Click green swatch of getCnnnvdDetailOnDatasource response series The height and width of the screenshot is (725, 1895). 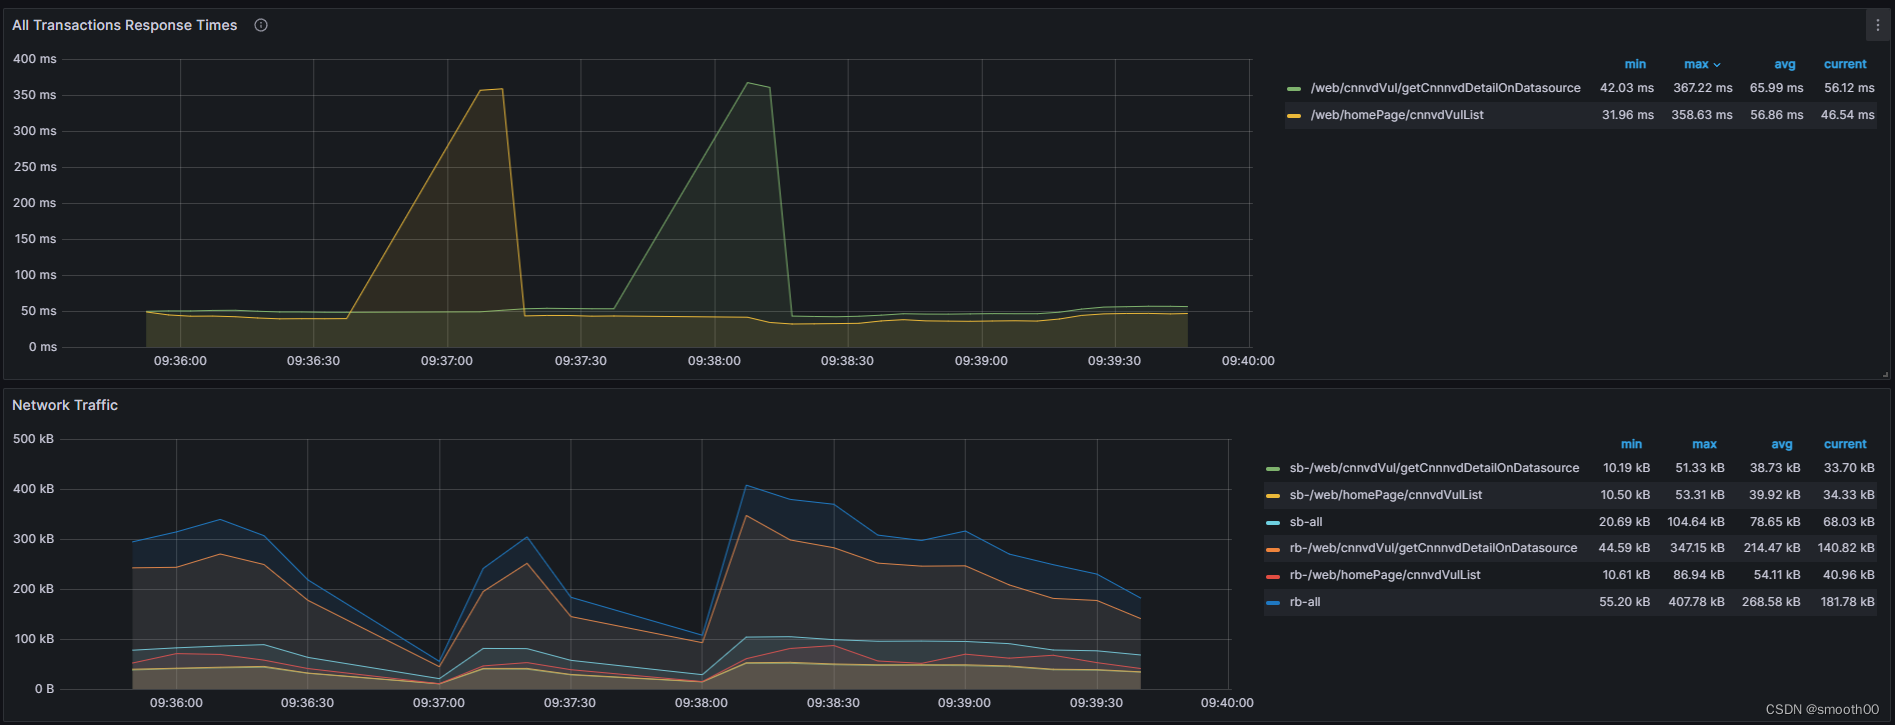coord(1294,89)
